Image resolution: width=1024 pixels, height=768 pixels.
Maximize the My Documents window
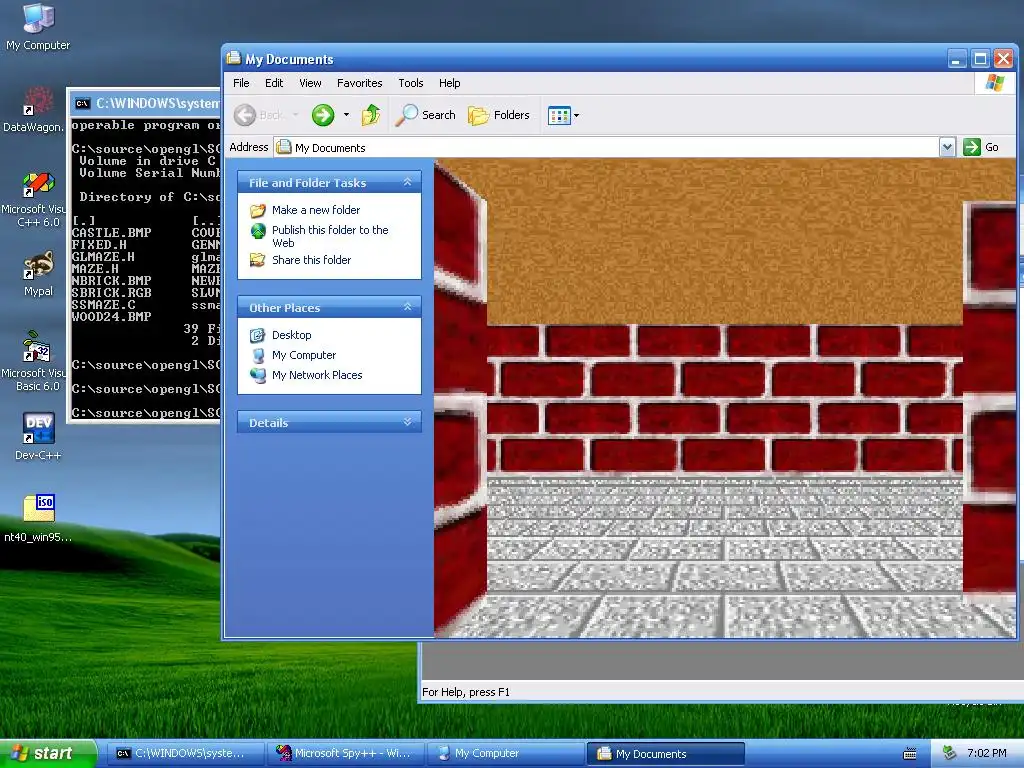pyautogui.click(x=980, y=59)
